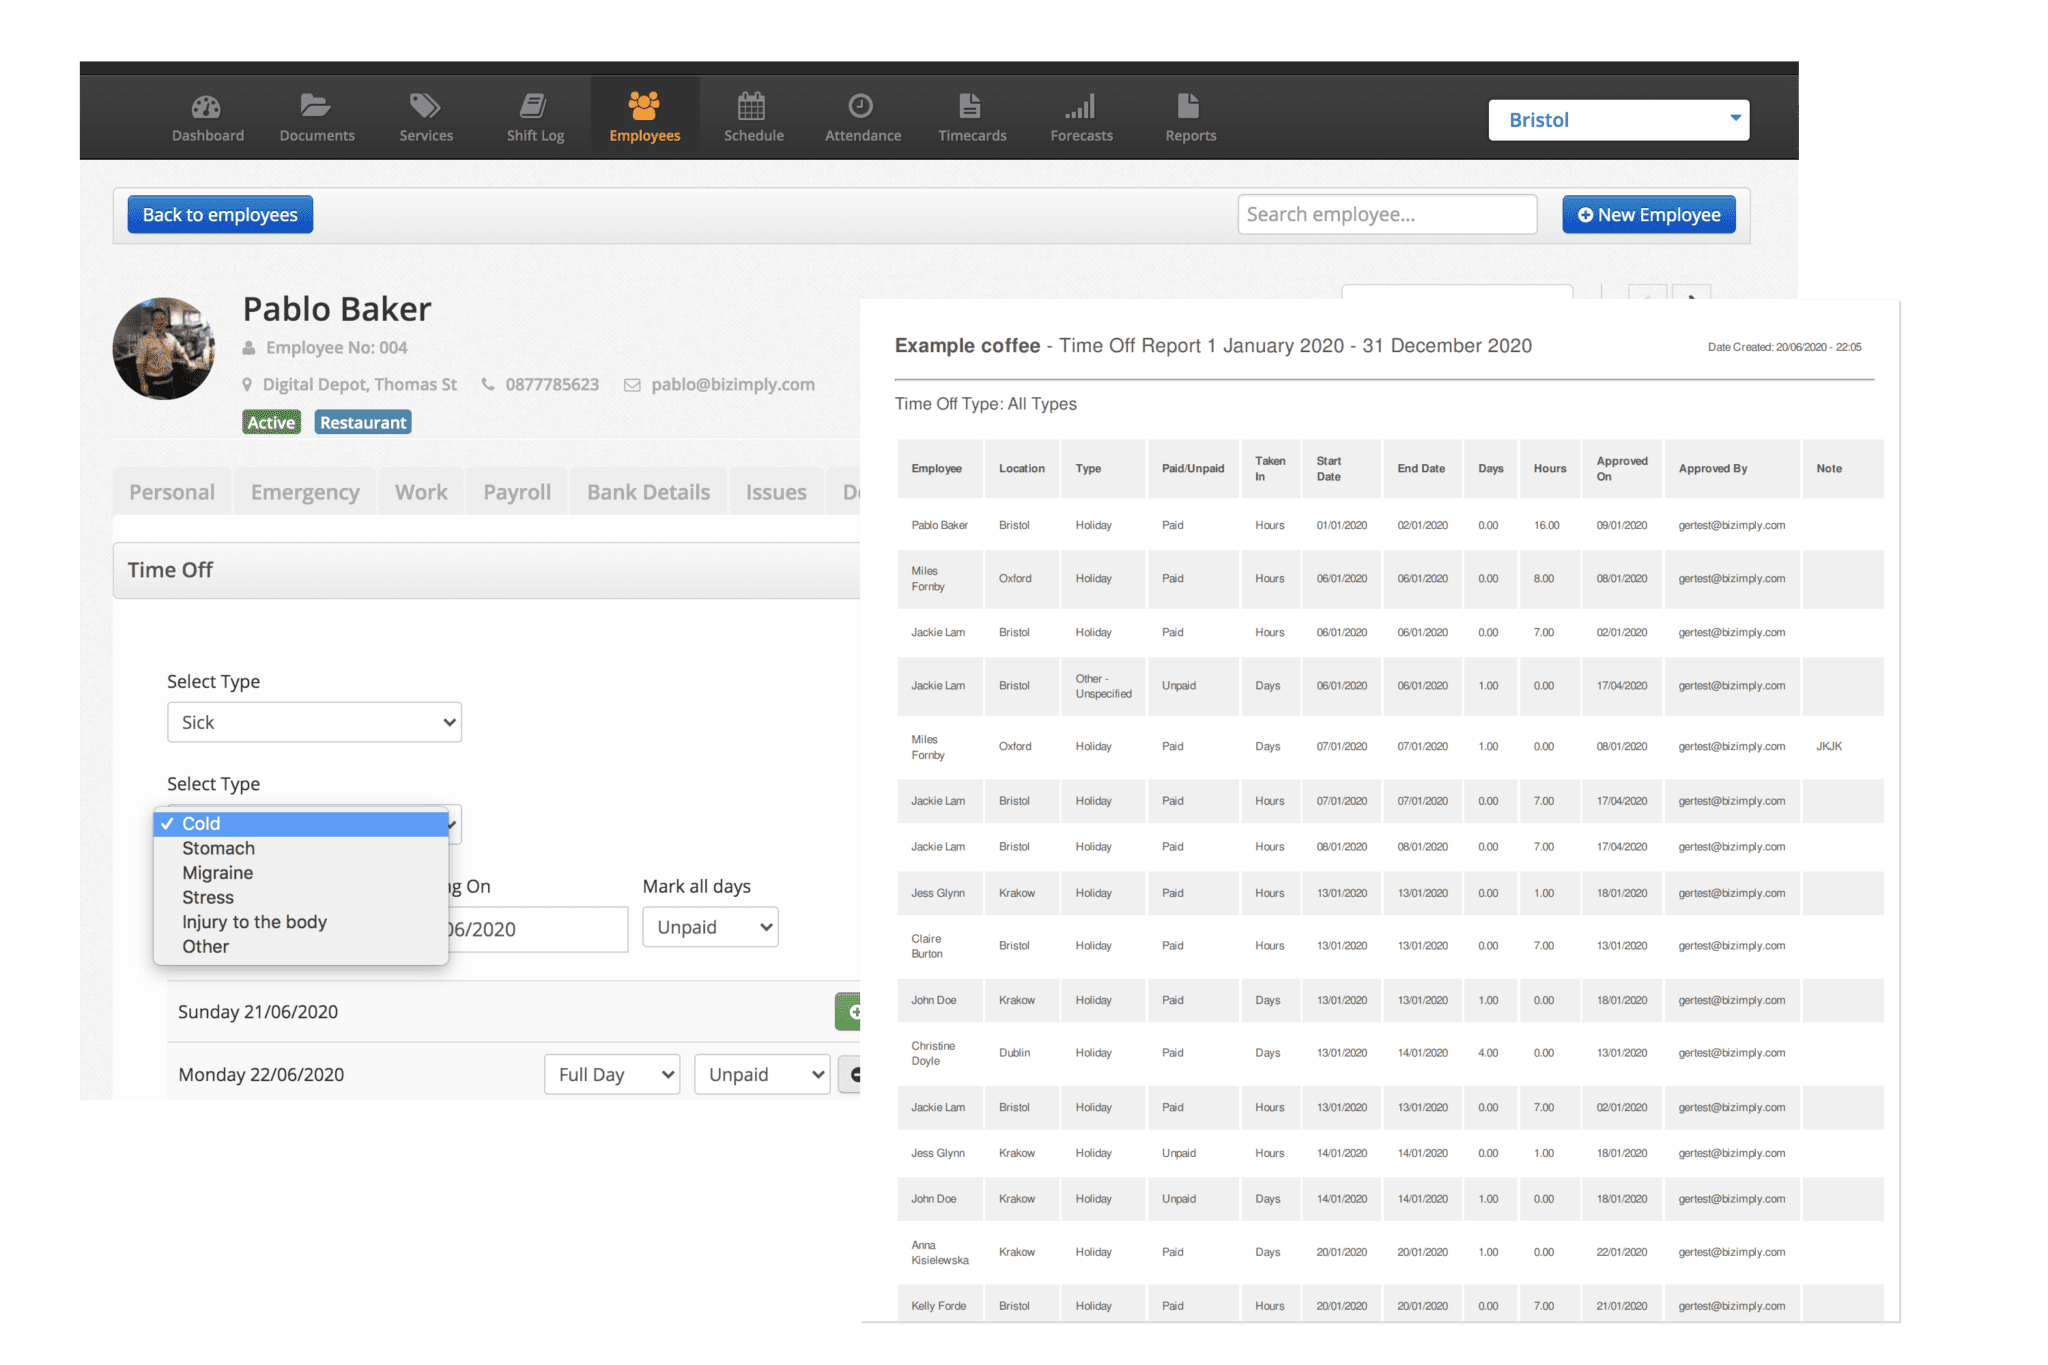Open the Forecasts chart icon

pos(1081,115)
